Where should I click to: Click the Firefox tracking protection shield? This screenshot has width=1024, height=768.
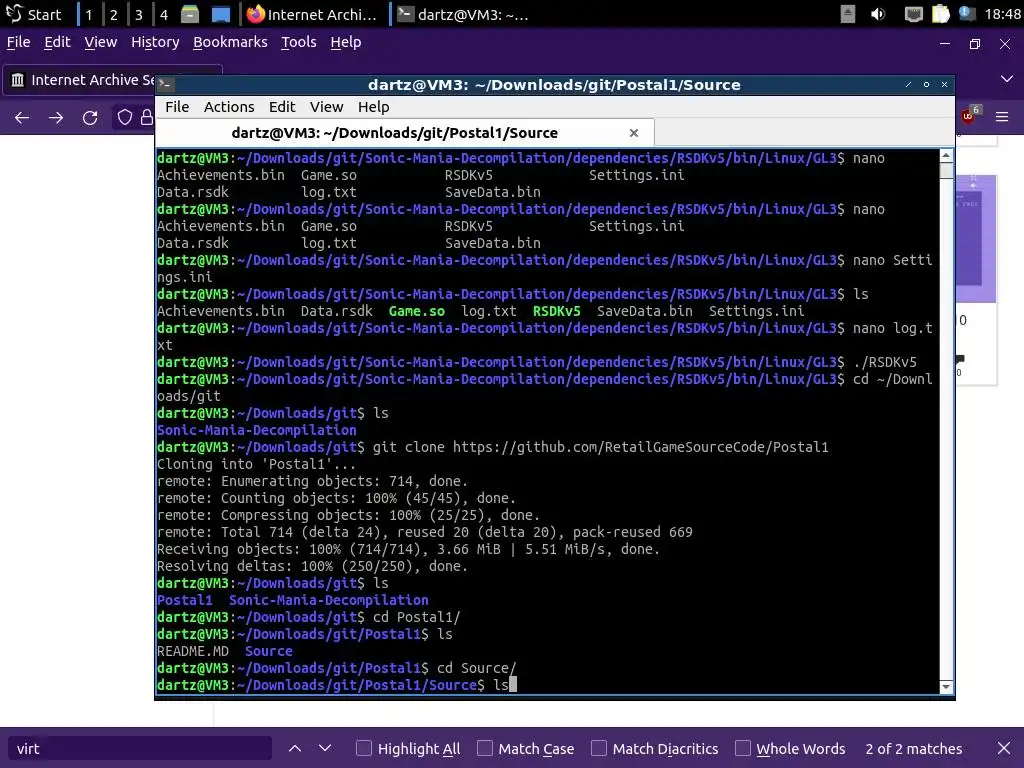coord(124,118)
